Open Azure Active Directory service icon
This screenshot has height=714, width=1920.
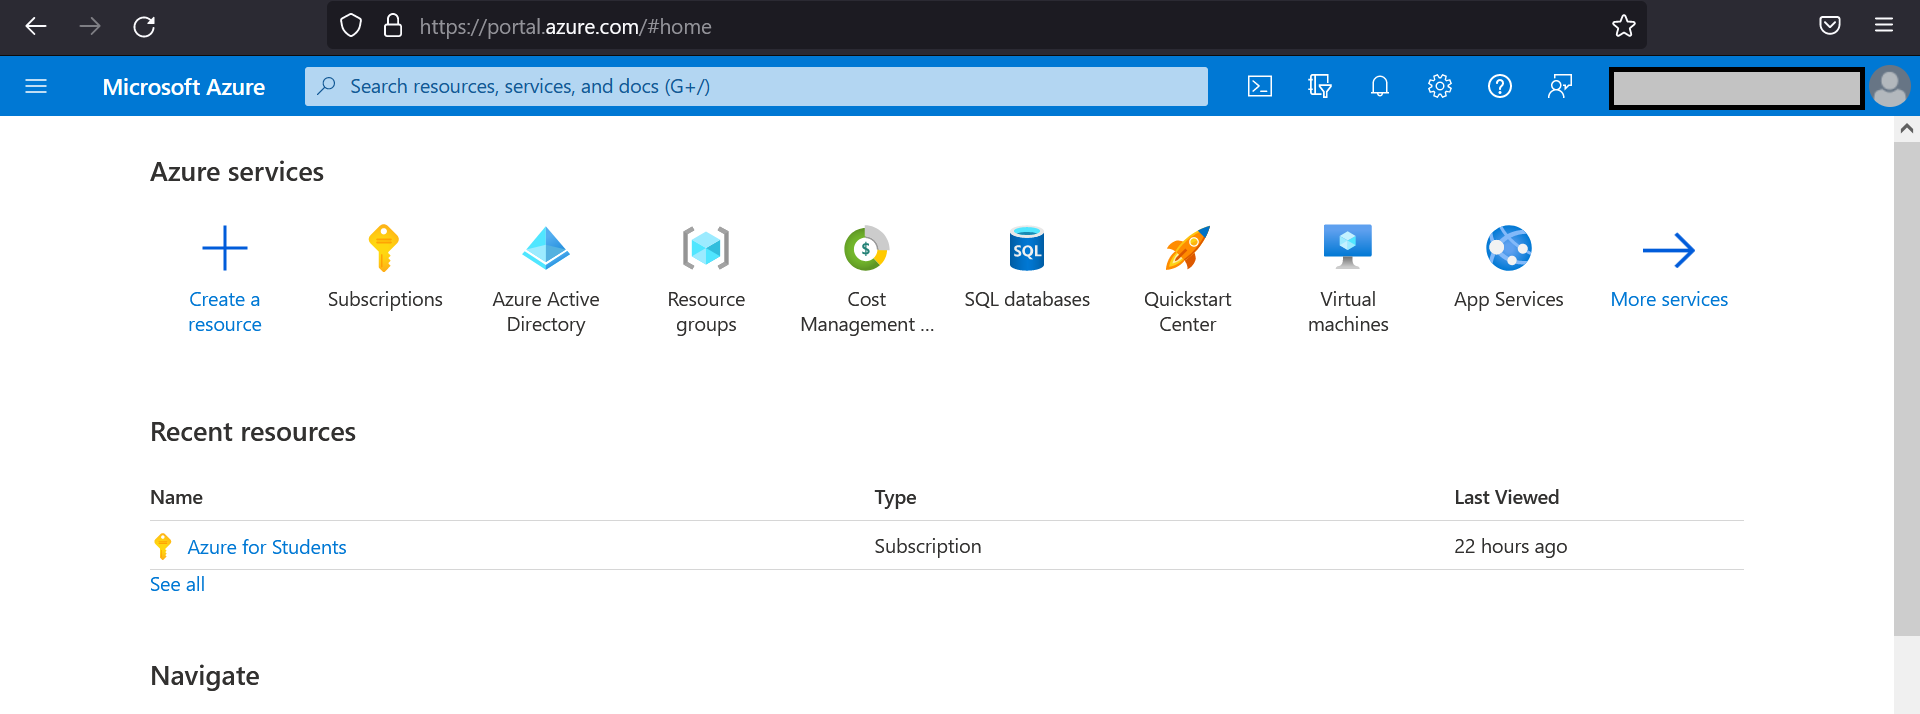(546, 248)
